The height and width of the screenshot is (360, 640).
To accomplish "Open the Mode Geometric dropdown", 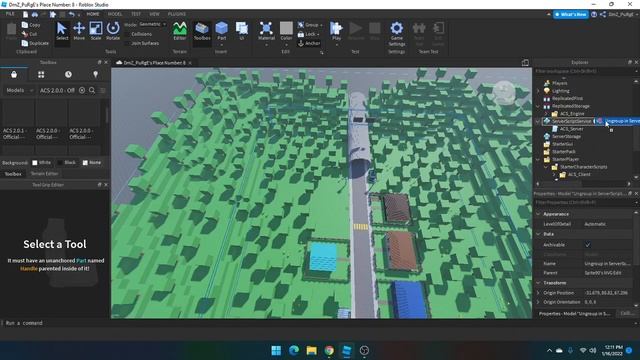I will click(x=152, y=24).
